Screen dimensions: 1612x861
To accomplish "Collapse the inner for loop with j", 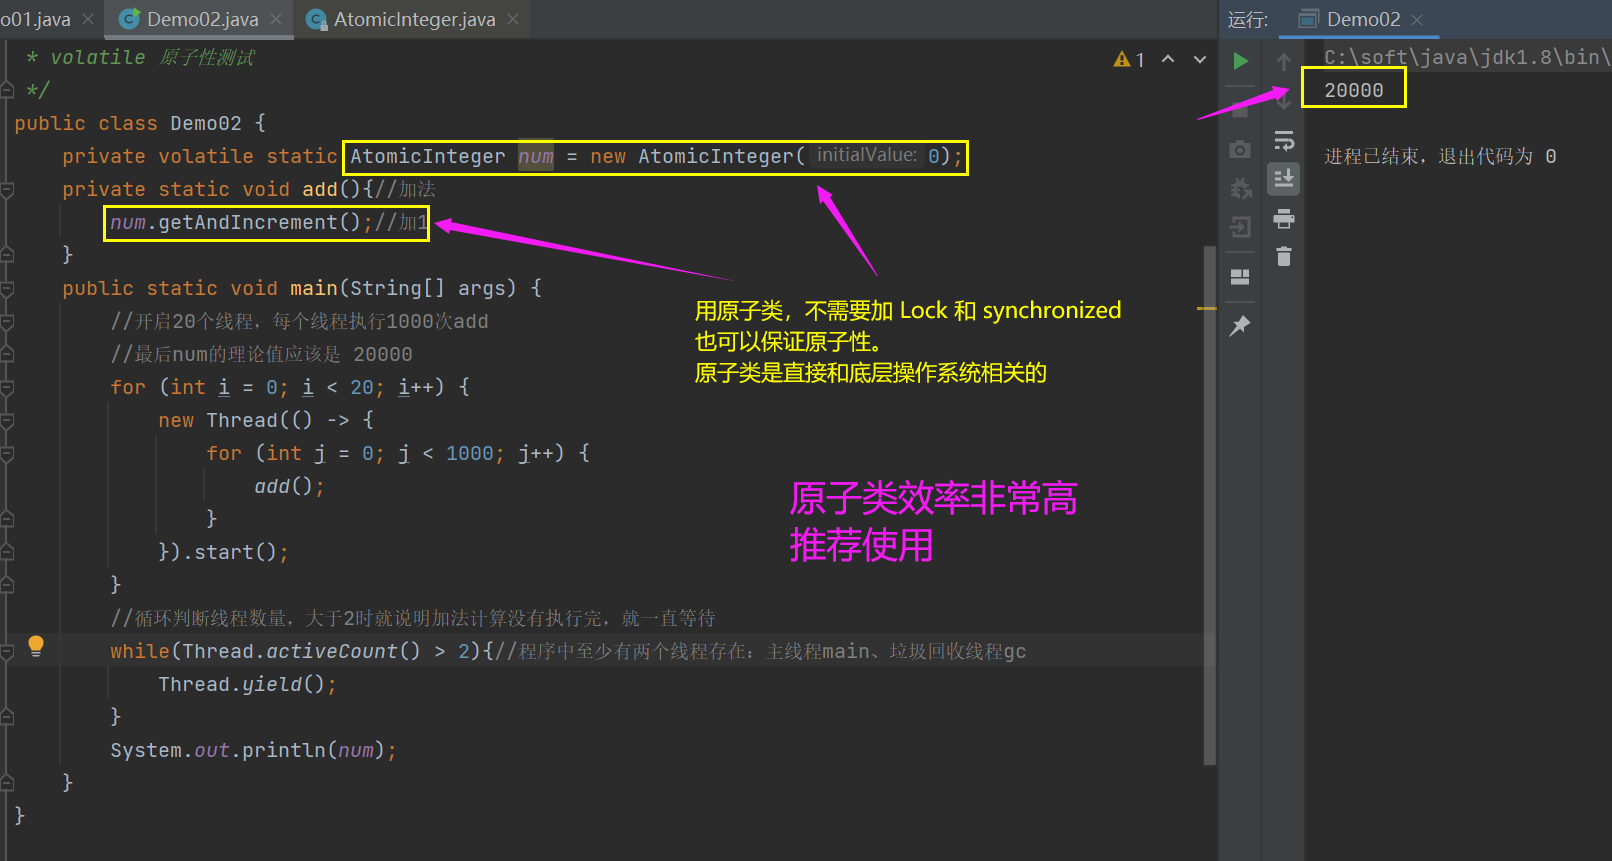I will (x=7, y=454).
